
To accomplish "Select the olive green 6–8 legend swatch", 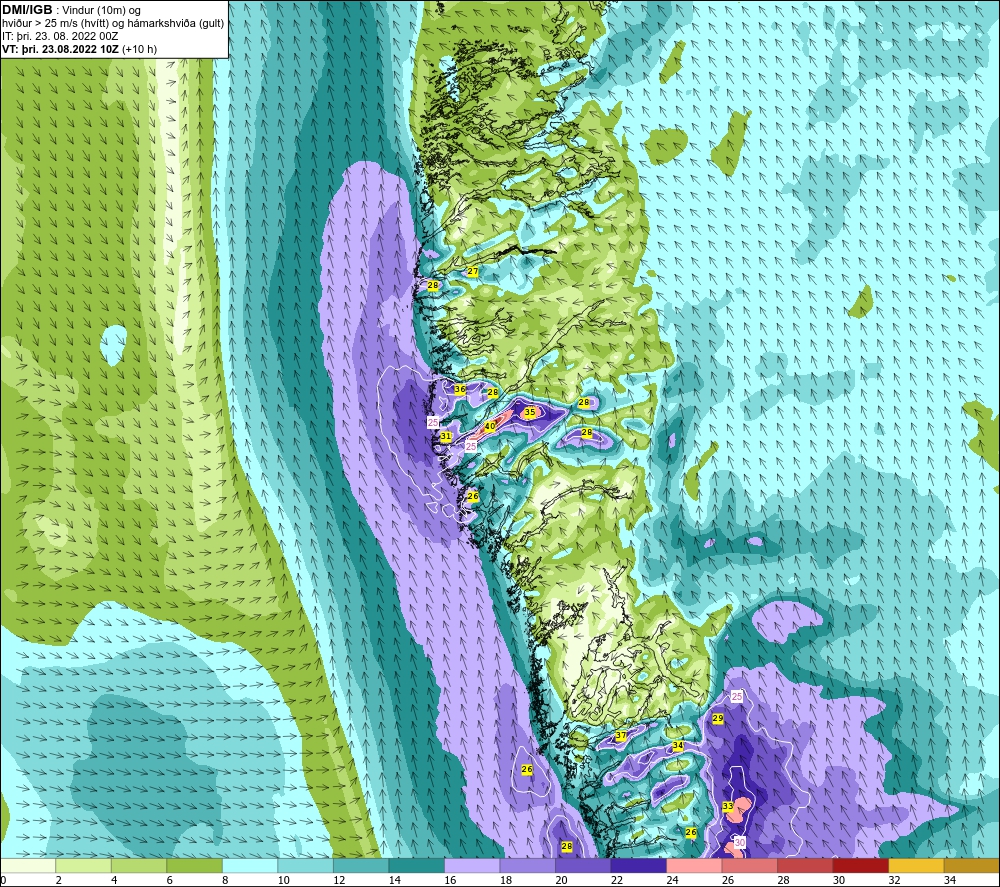I will pyautogui.click(x=195, y=866).
